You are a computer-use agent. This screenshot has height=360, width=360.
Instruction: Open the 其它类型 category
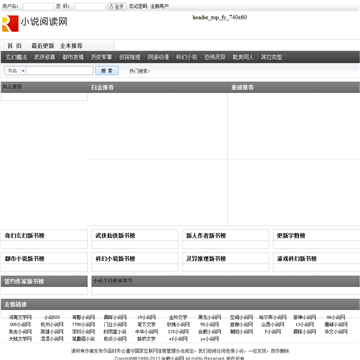[x=272, y=57]
